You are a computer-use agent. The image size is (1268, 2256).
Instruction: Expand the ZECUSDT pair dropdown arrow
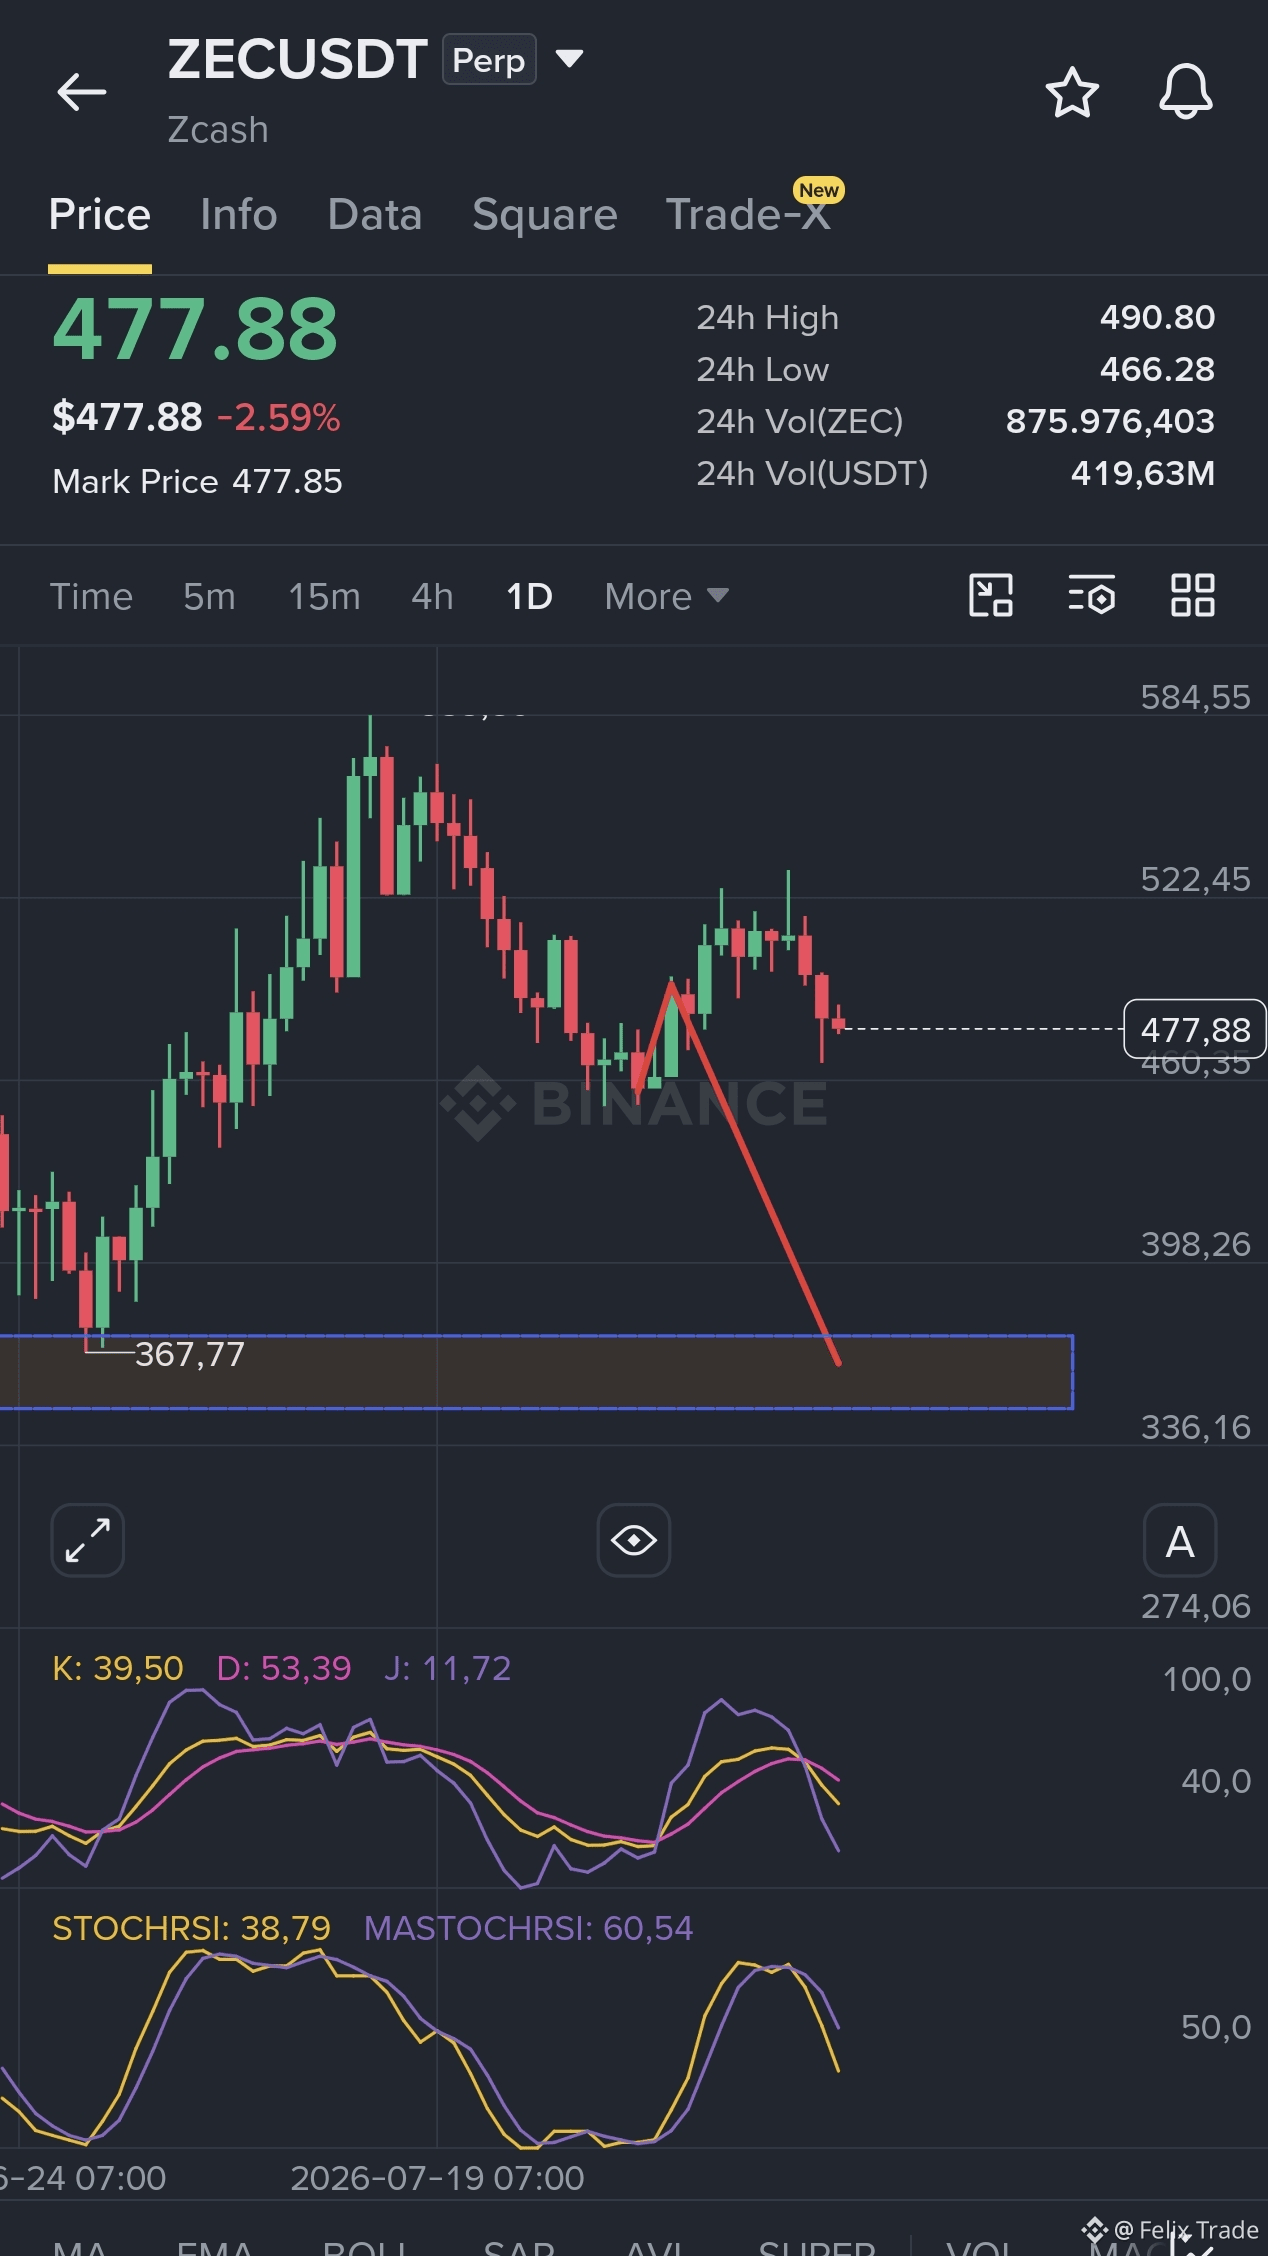tap(569, 59)
